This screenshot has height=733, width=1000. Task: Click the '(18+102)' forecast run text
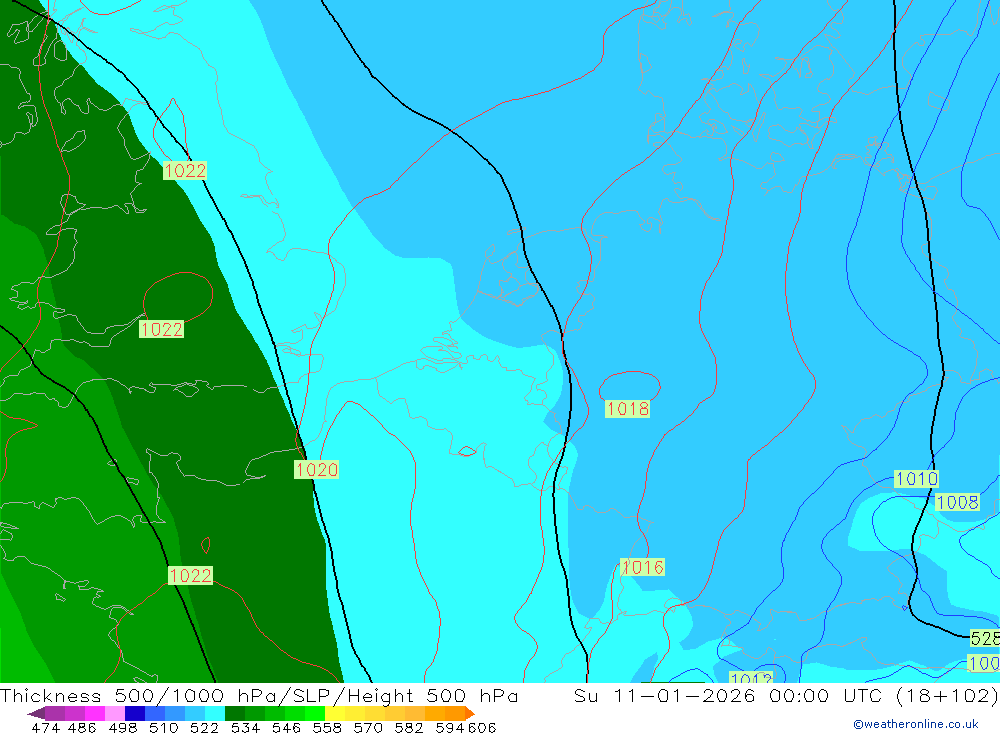tap(946, 695)
